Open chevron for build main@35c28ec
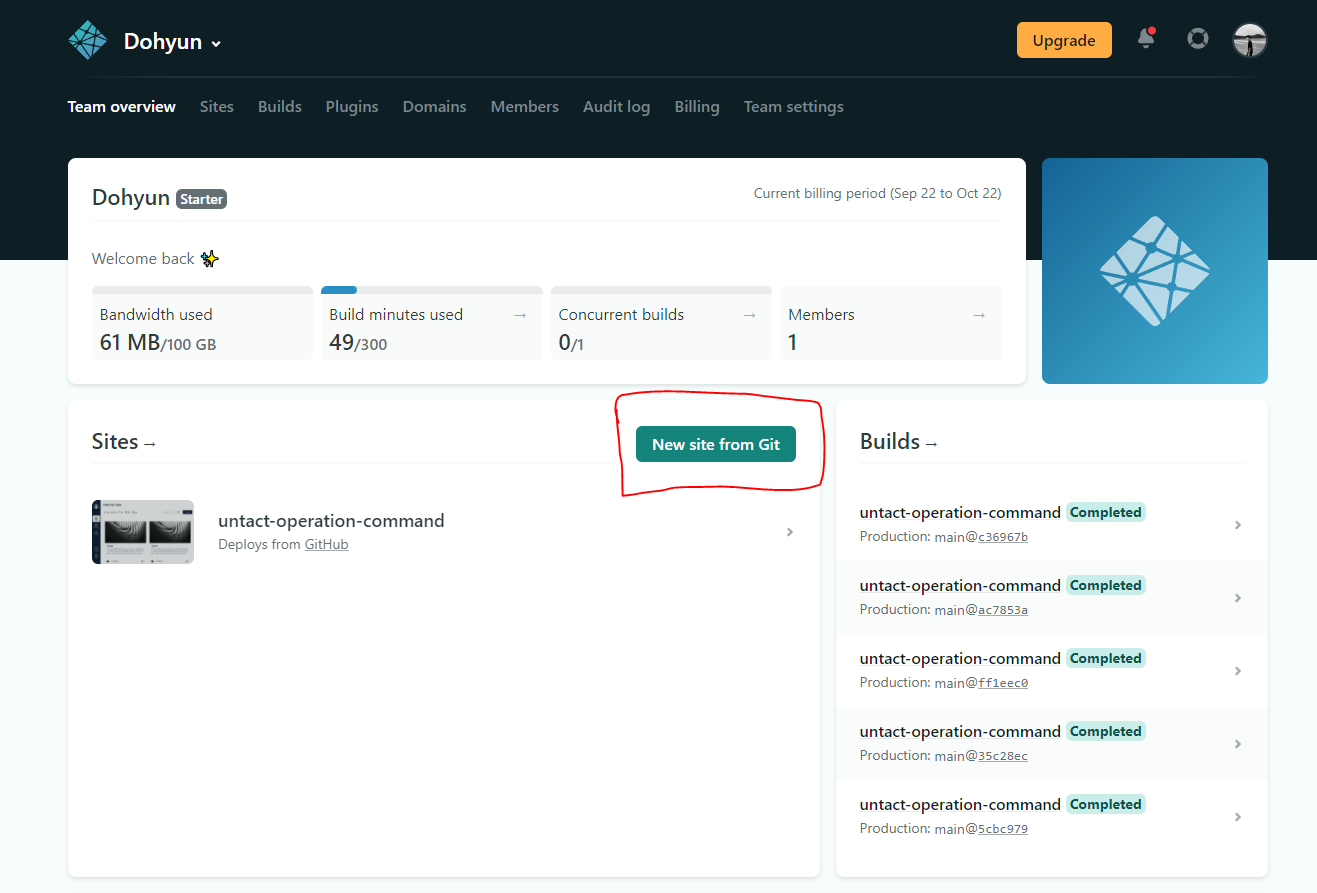Image resolution: width=1317 pixels, height=893 pixels. coord(1238,744)
